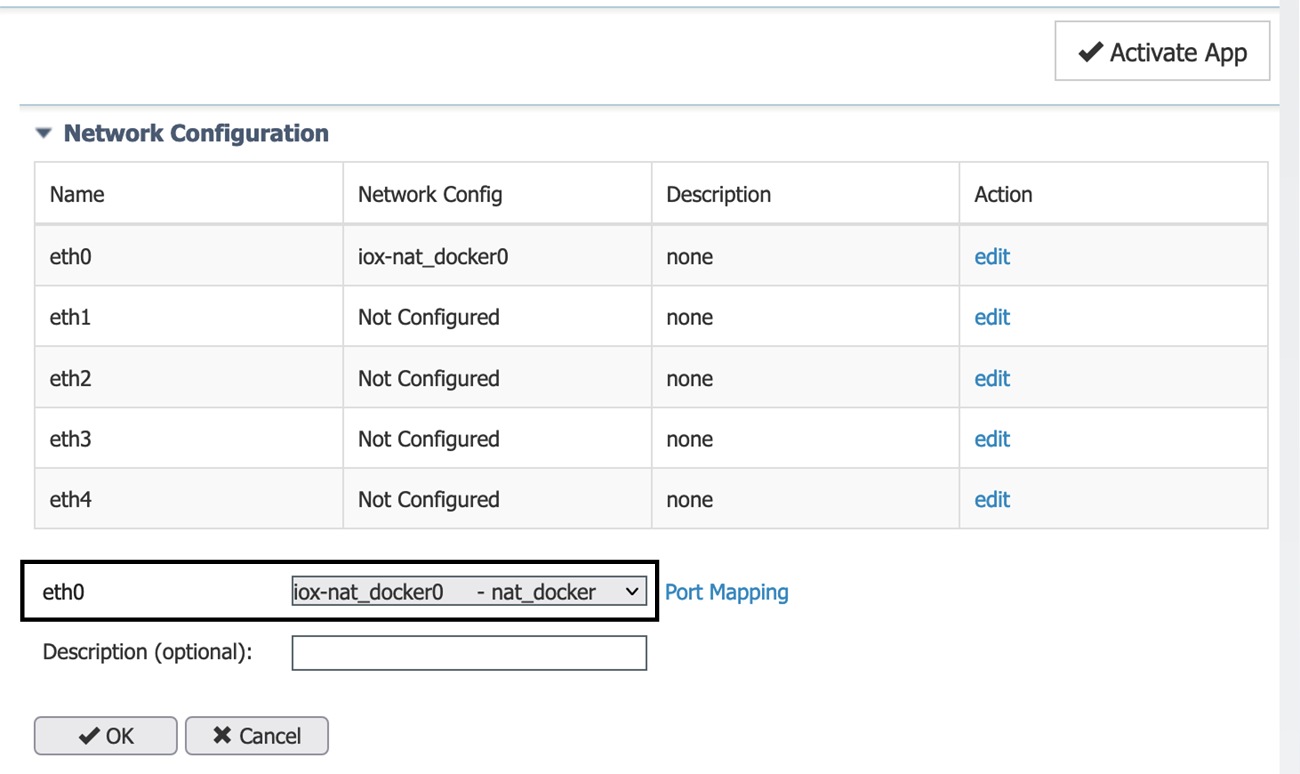The height and width of the screenshot is (774, 1300).
Task: Edit the eth4 interface settings
Action: tap(991, 498)
